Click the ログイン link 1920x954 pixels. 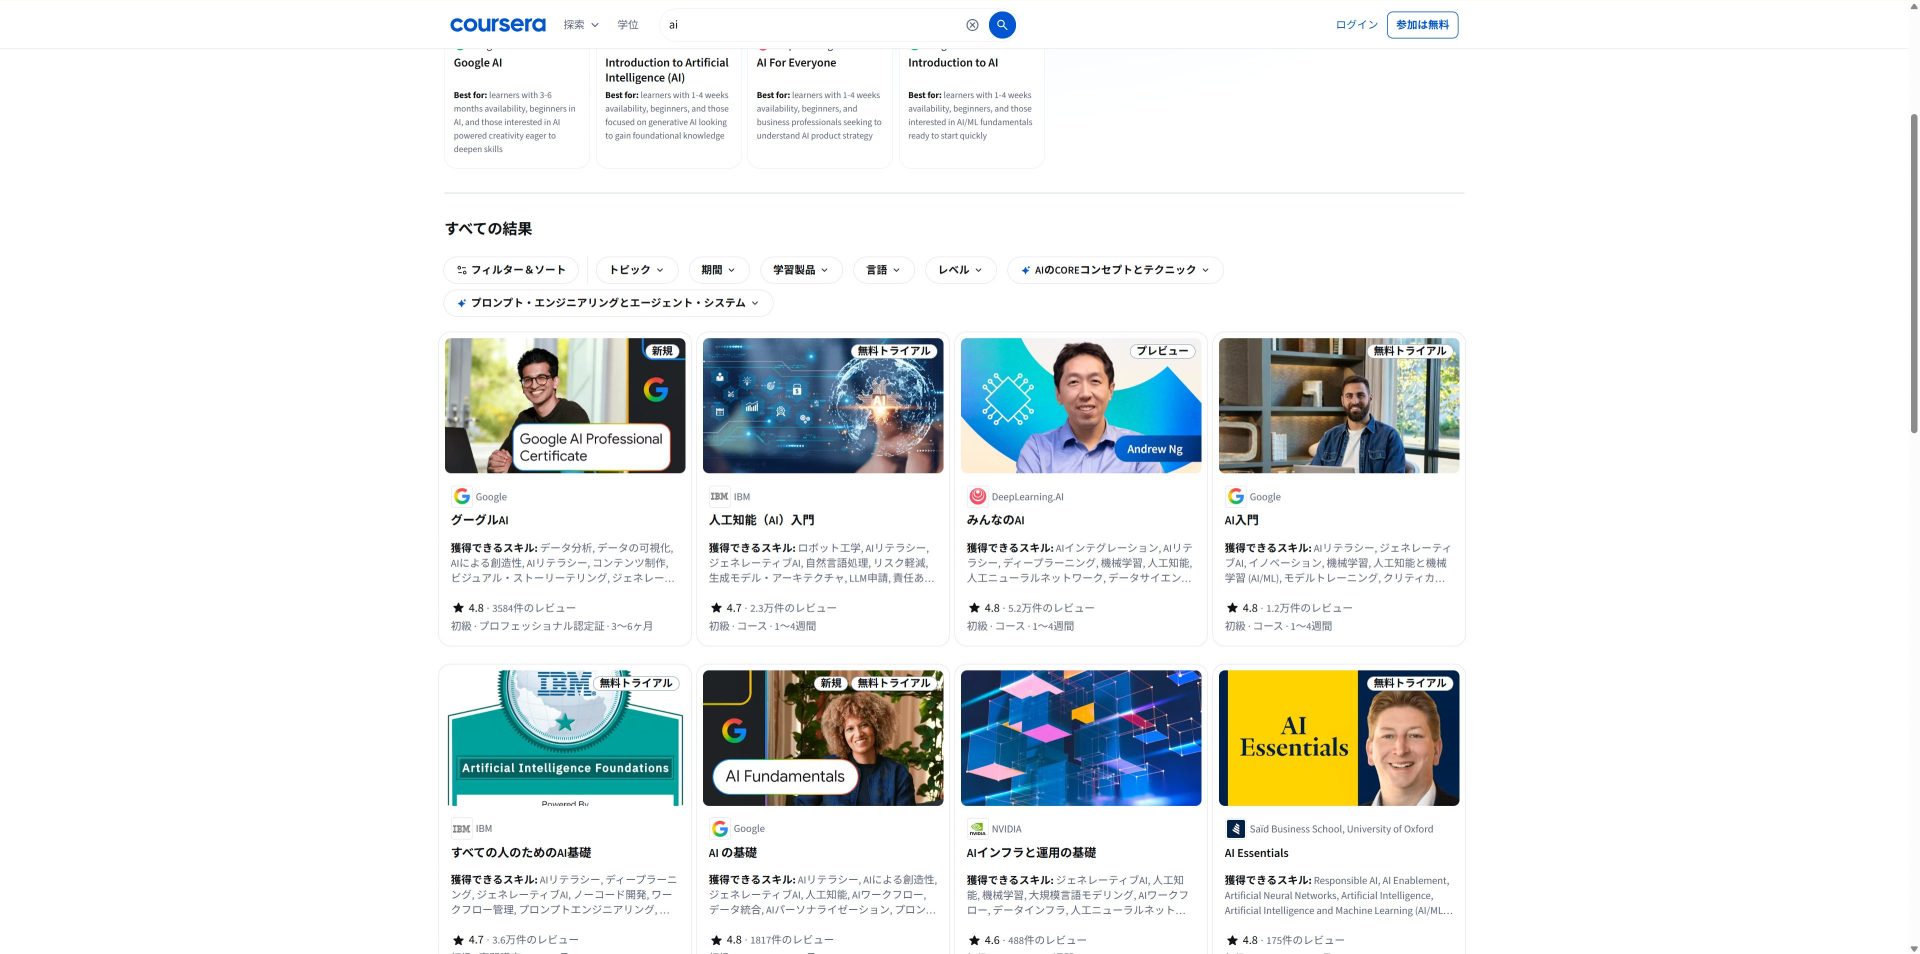click(1356, 25)
